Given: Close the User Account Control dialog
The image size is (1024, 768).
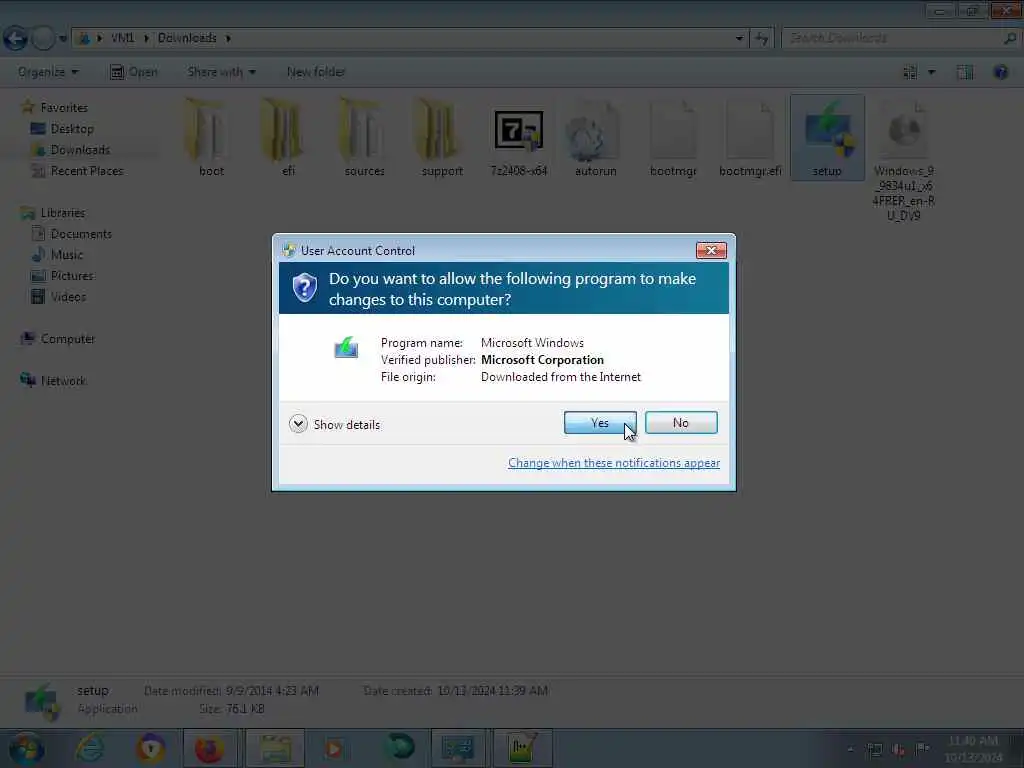Looking at the screenshot, I should coord(711,250).
